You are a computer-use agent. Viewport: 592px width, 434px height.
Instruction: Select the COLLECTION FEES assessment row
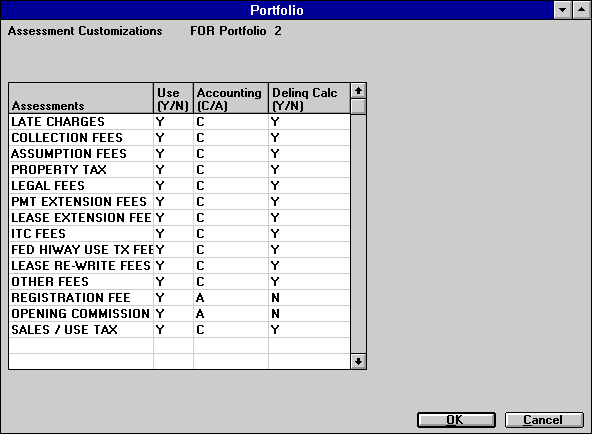pyautogui.click(x=179, y=138)
